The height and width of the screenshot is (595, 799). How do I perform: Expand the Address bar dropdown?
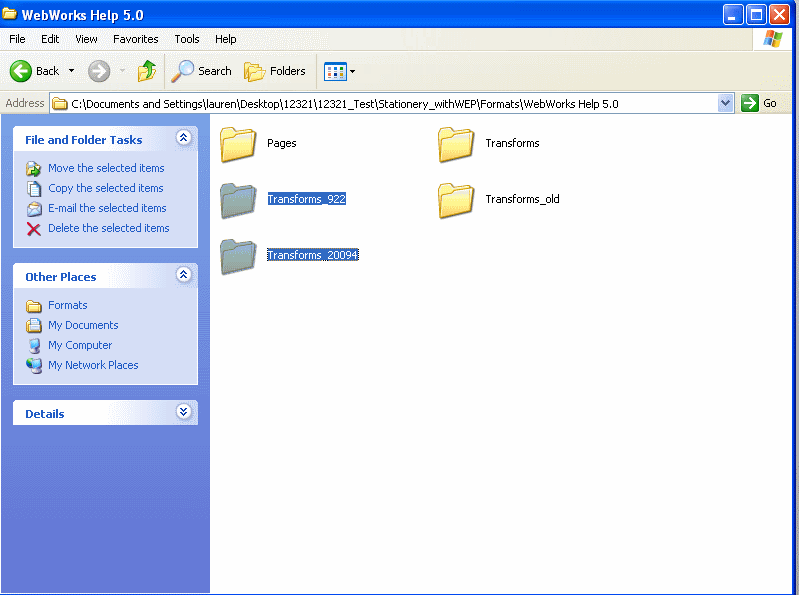(x=726, y=103)
